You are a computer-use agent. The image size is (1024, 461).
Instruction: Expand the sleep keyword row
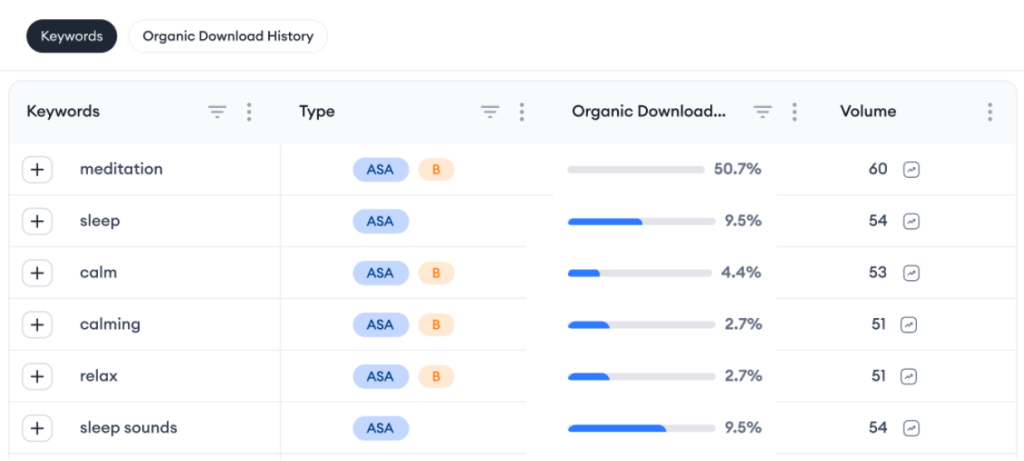(37, 221)
